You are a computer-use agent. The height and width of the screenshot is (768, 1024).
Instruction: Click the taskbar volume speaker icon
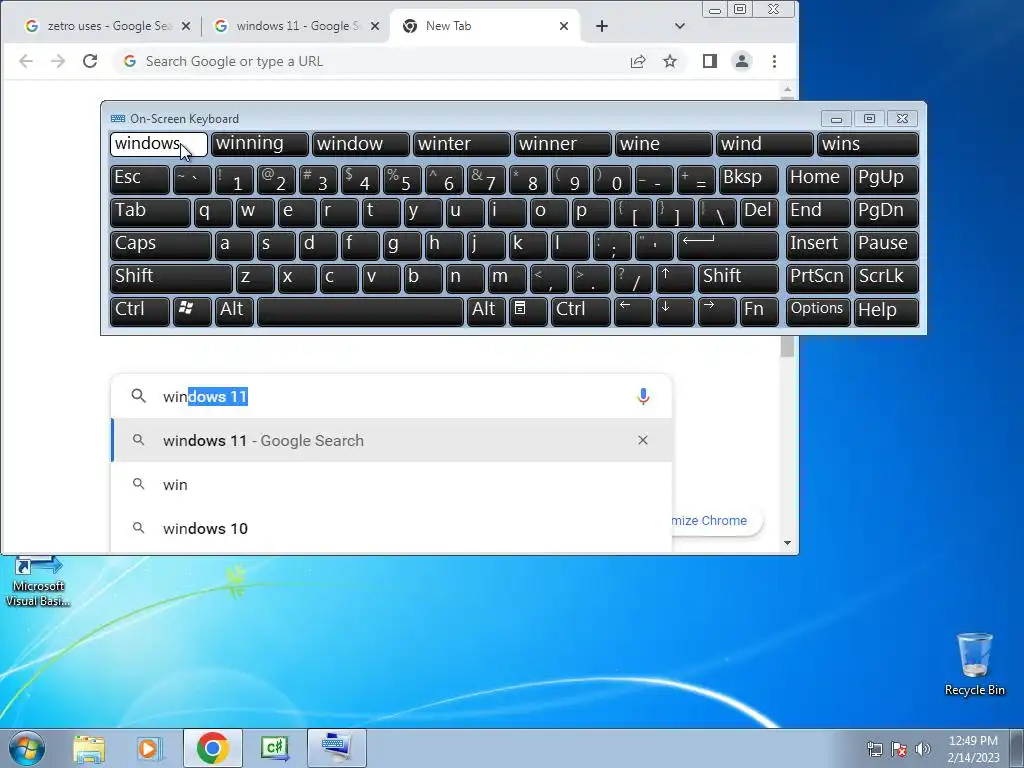pos(923,749)
